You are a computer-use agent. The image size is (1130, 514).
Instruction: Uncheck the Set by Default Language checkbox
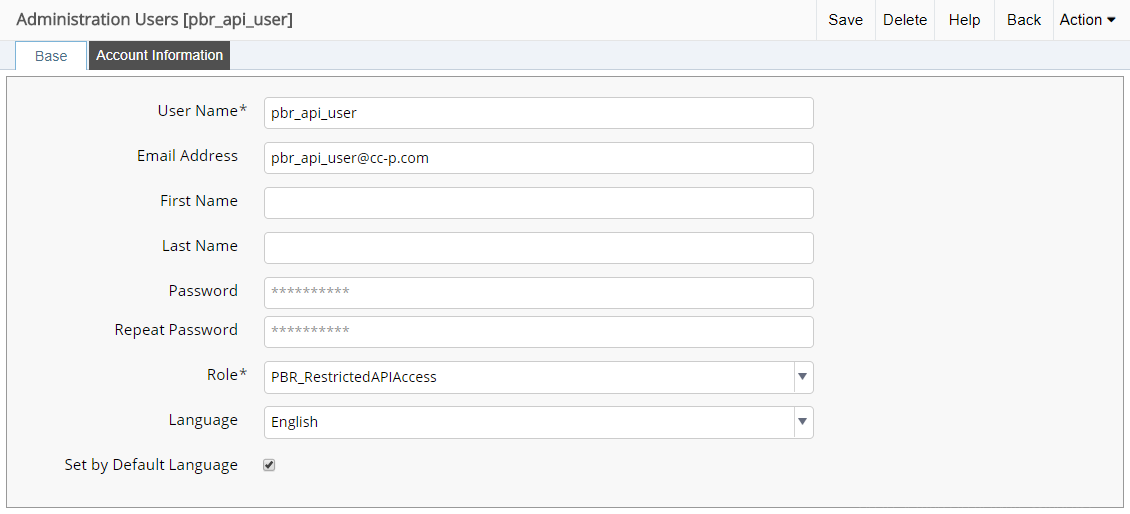[269, 465]
